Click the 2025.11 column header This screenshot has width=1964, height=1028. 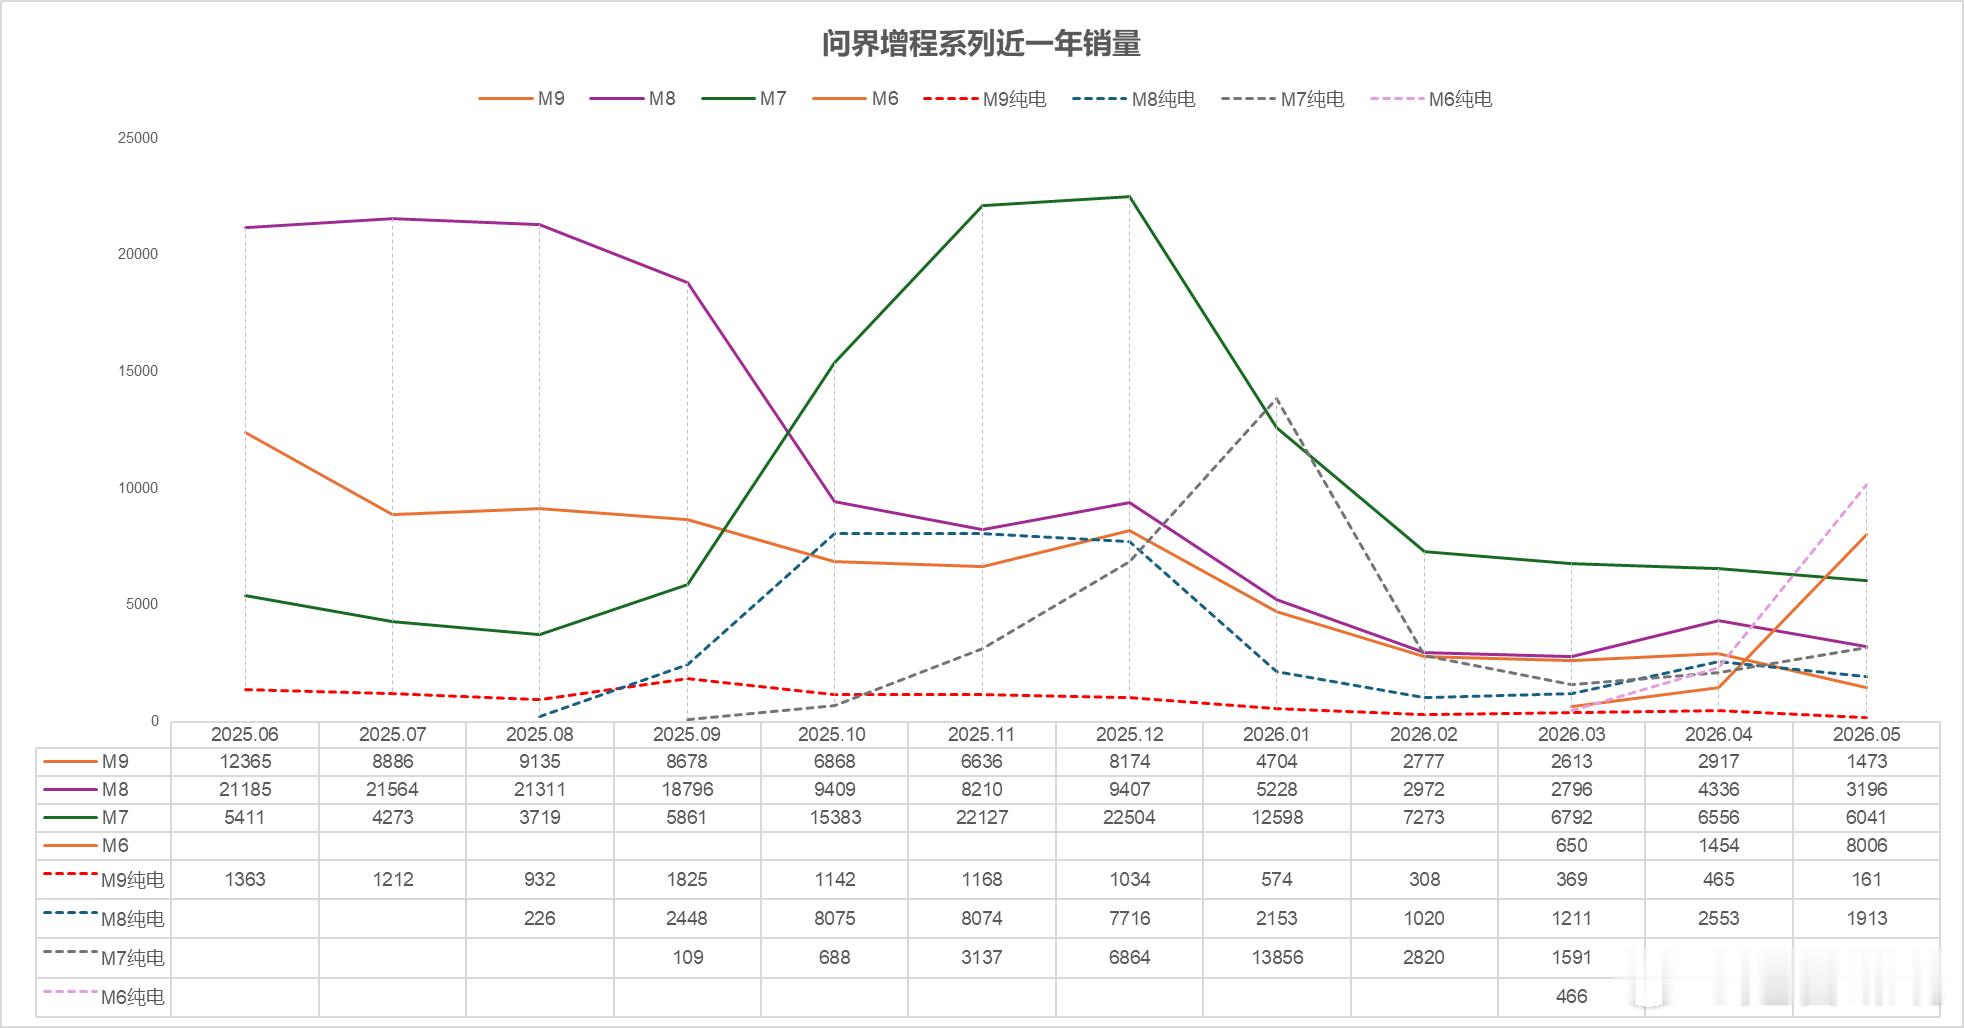point(982,734)
